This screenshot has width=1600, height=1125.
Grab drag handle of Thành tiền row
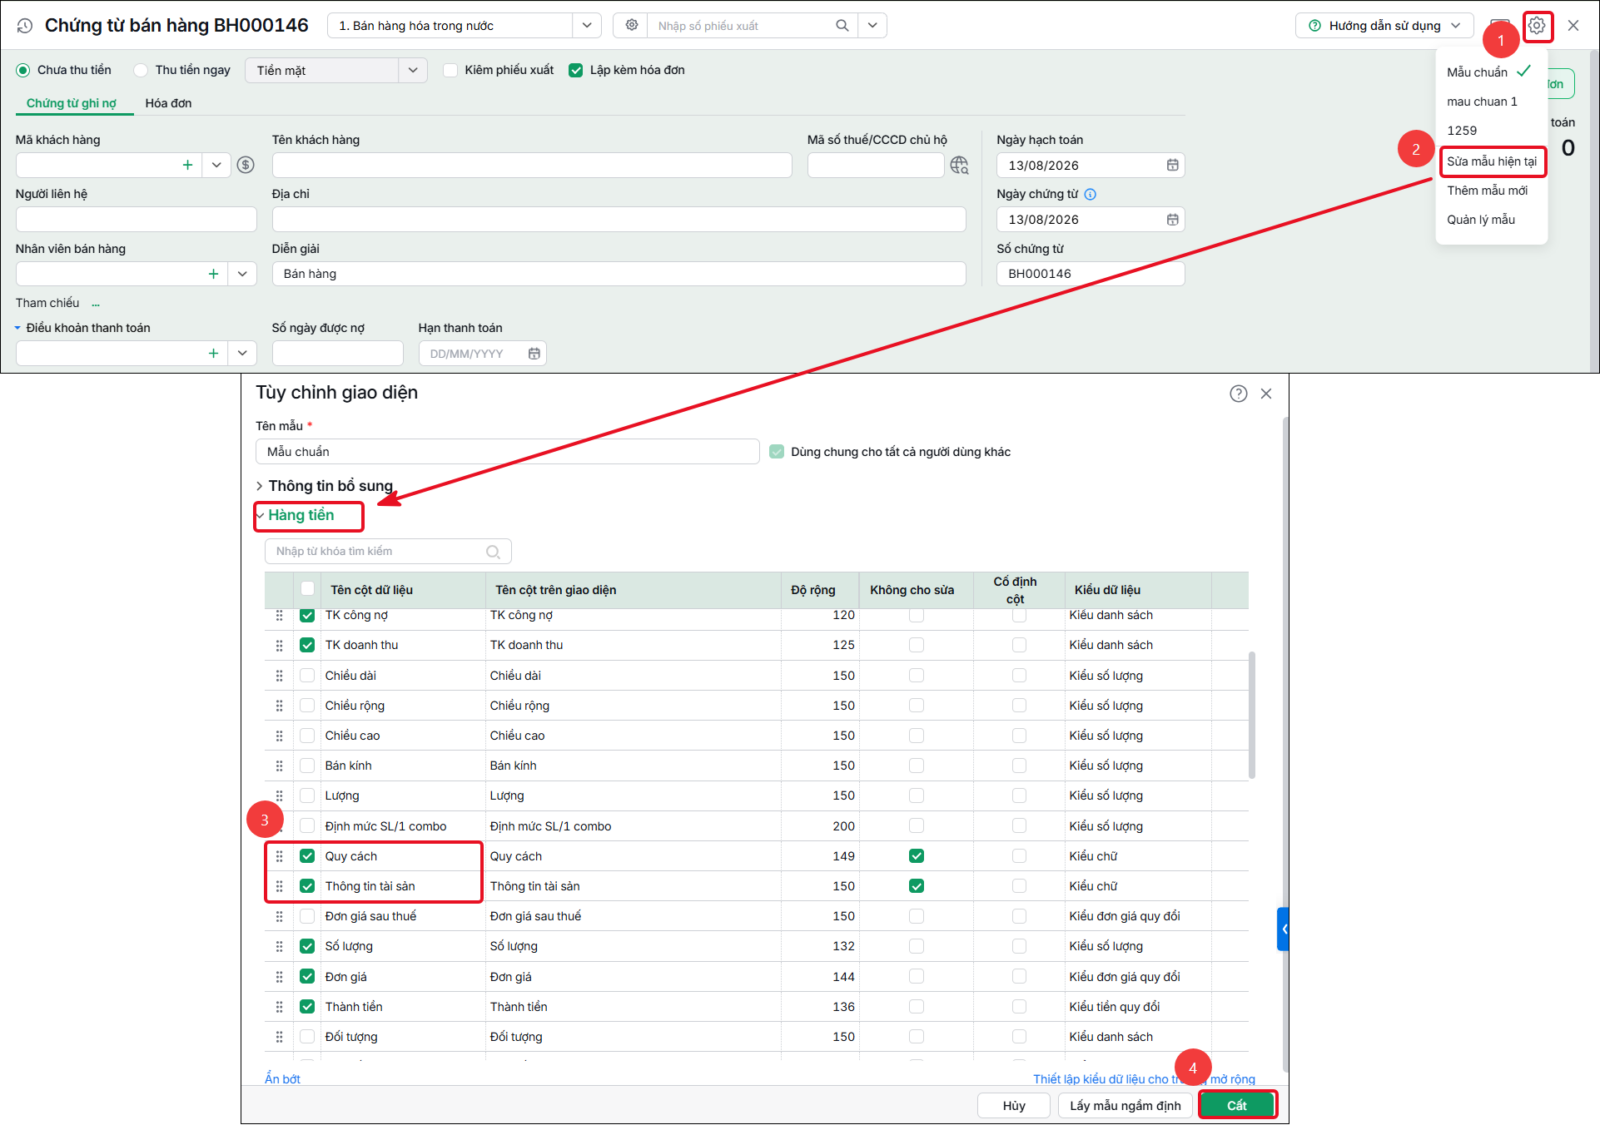pyautogui.click(x=279, y=1007)
